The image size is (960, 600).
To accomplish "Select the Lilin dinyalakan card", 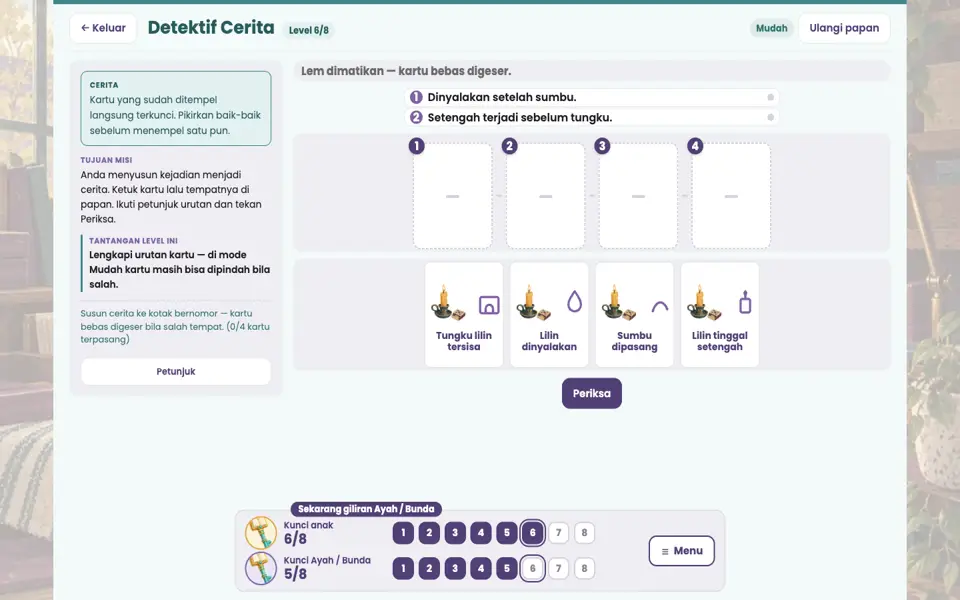I will [549, 315].
